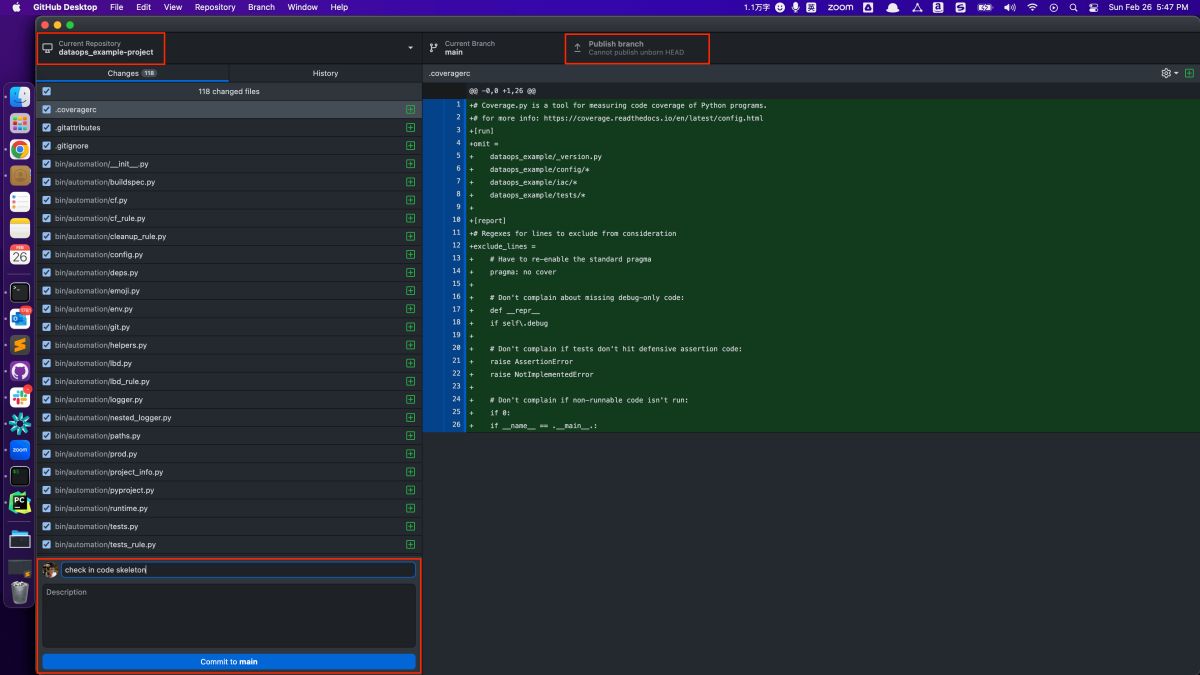Select file bin/automation/runtime.py
Image resolution: width=1200 pixels, height=675 pixels.
point(228,508)
